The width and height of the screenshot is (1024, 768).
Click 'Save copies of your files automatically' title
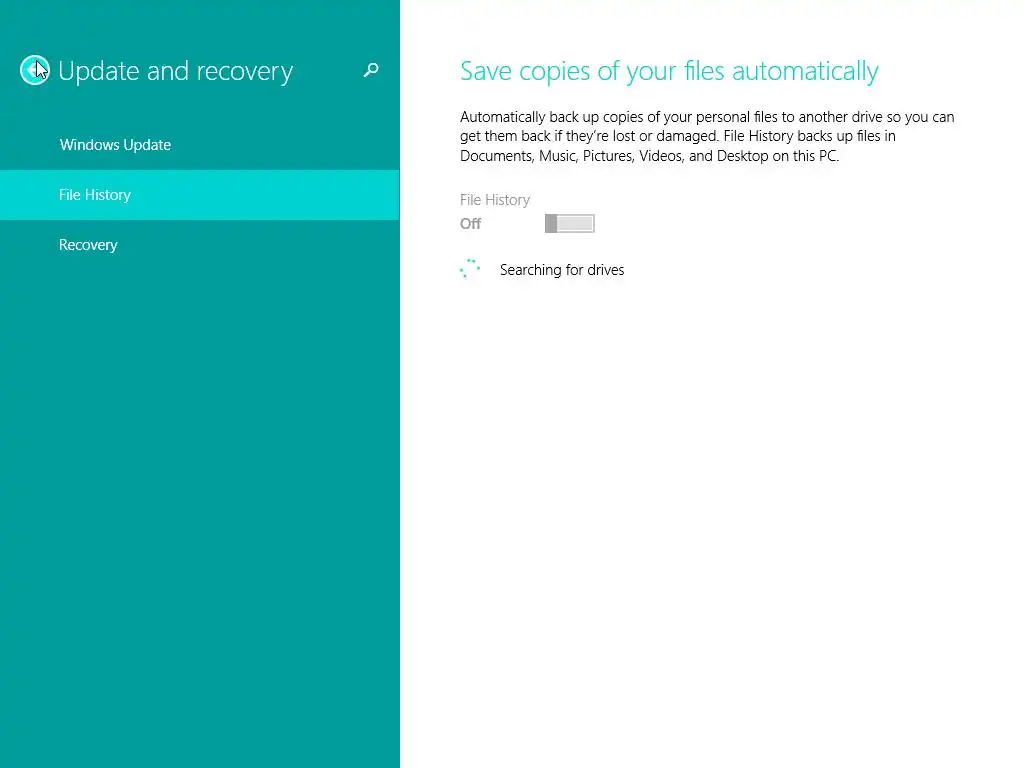pyautogui.click(x=669, y=71)
